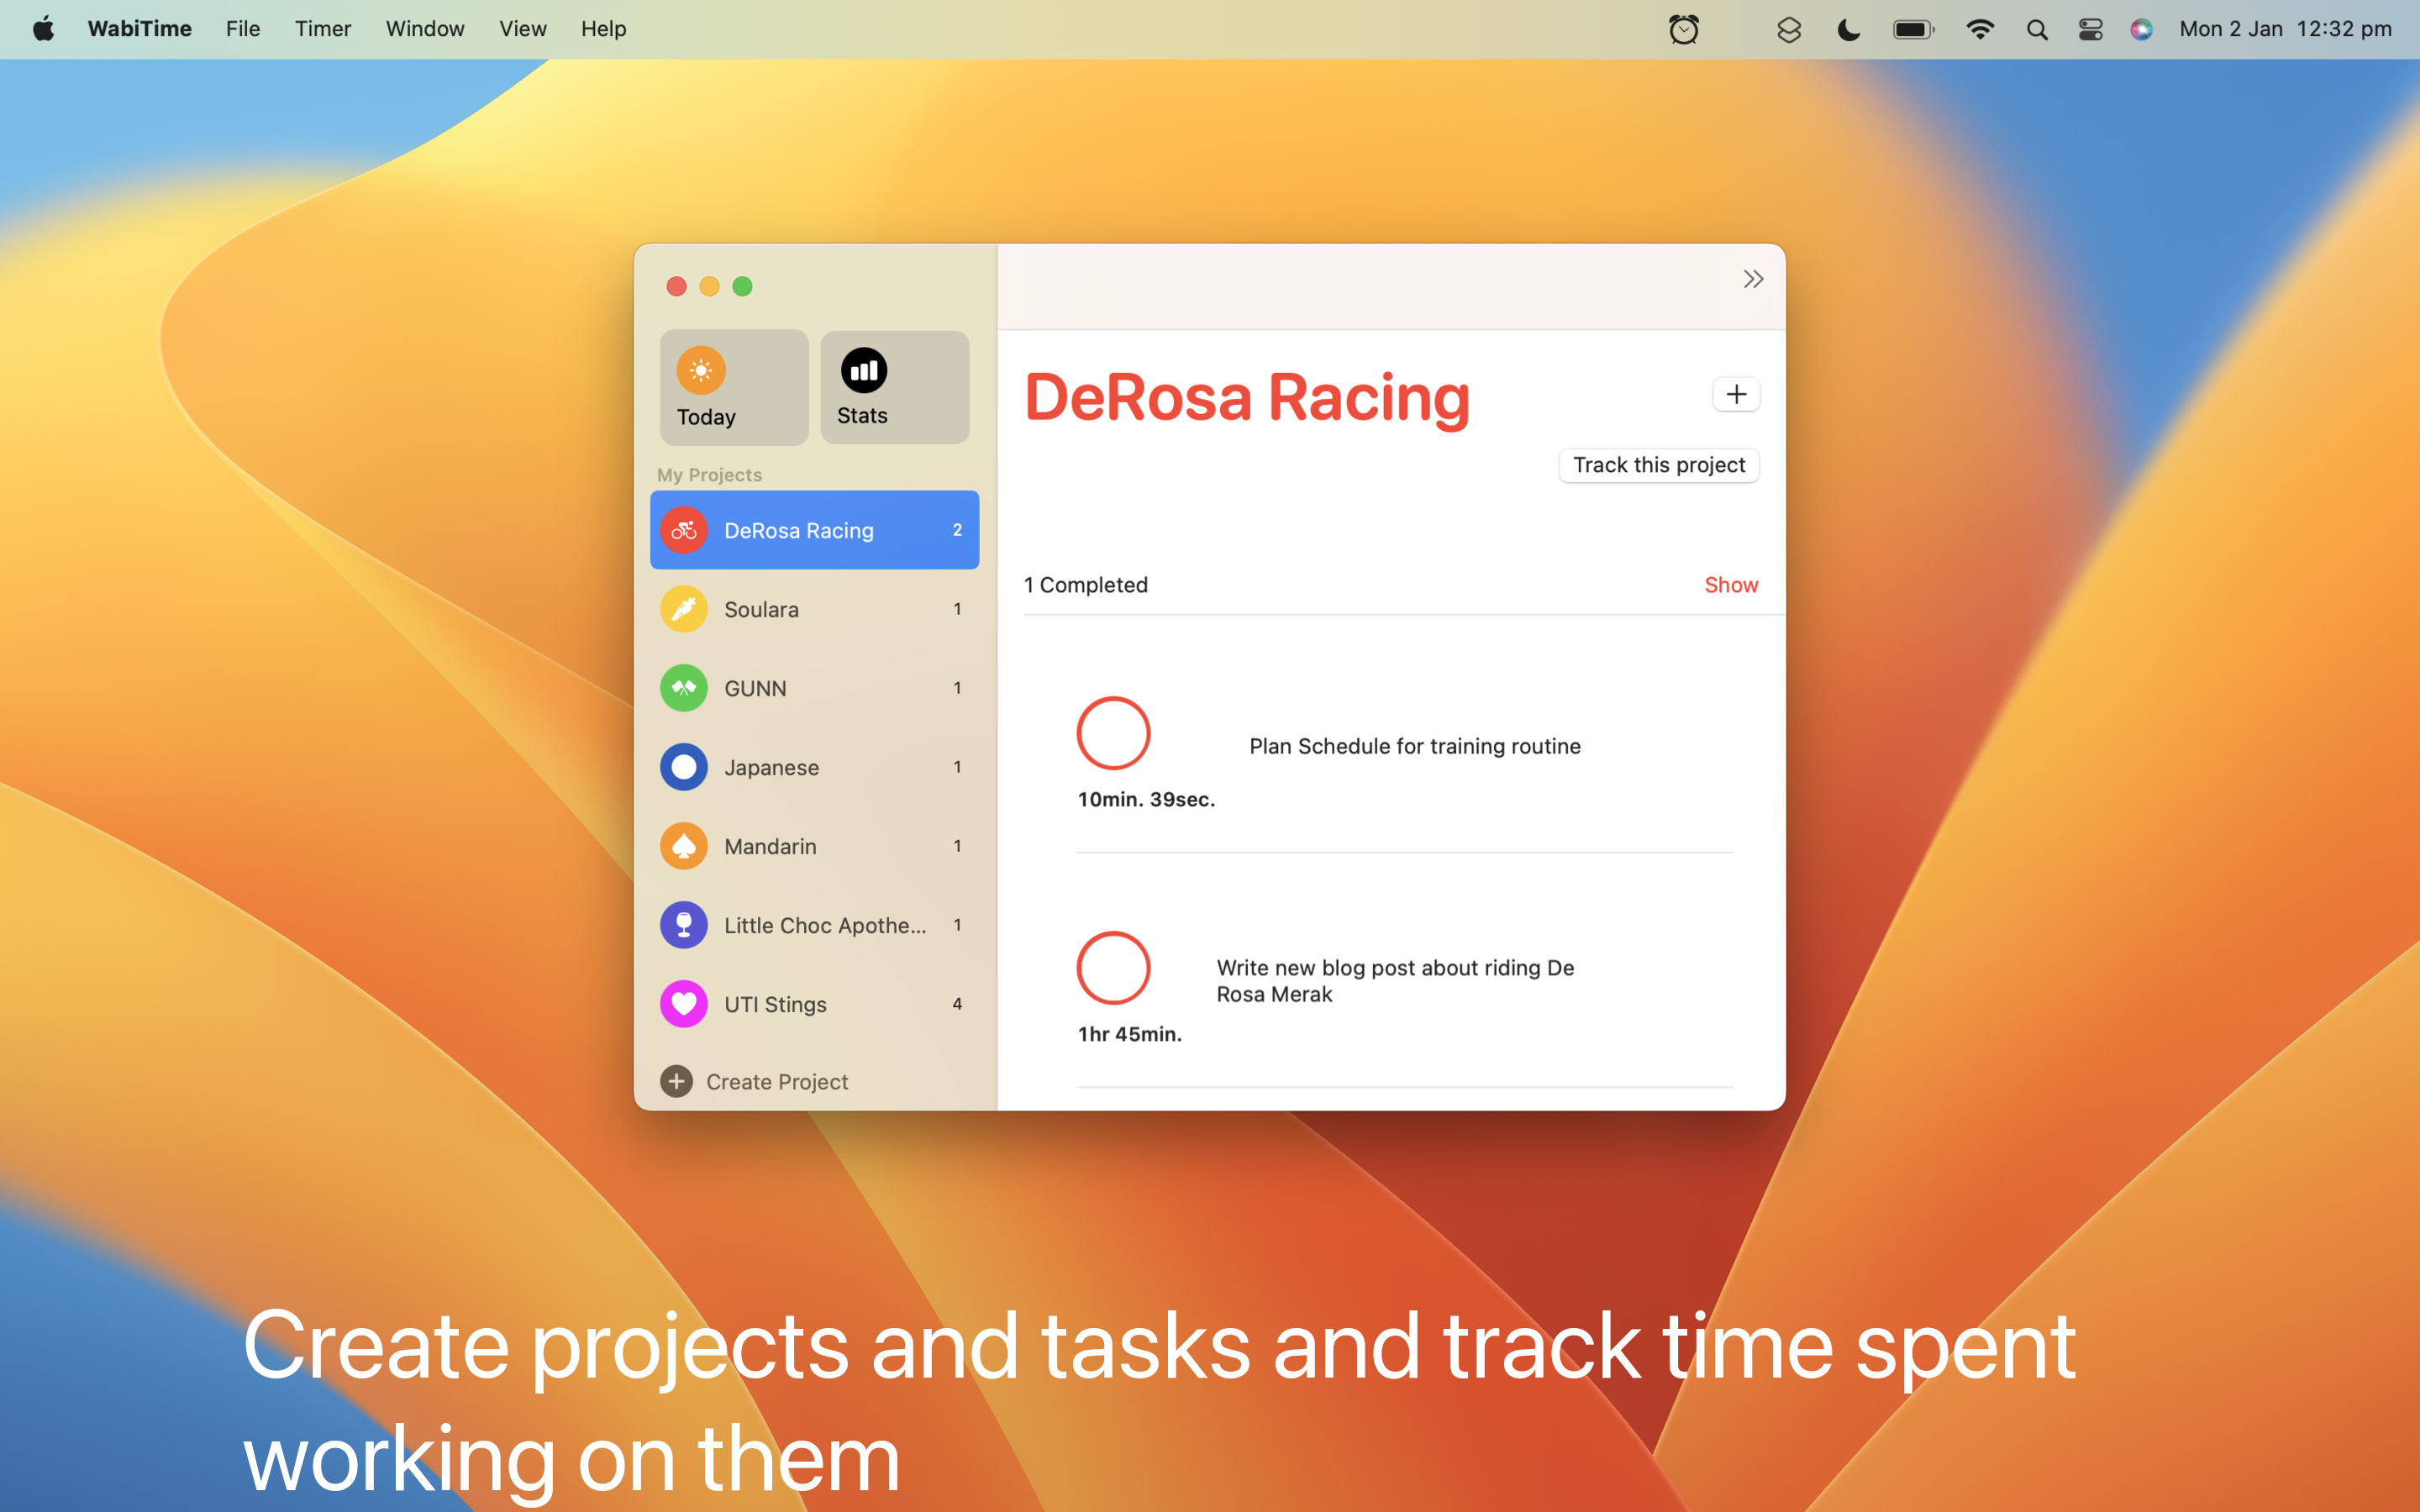Click the plus icon beside Create Project
This screenshot has height=1512, width=2420.
pos(677,1081)
